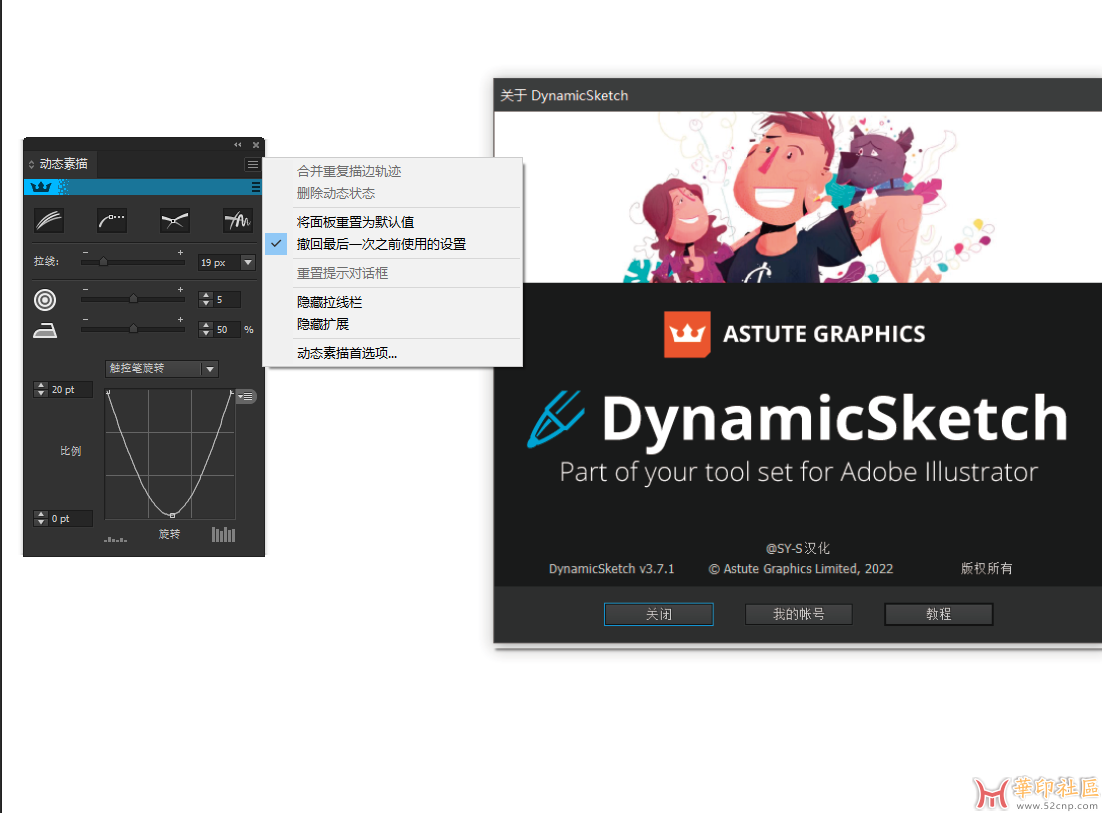
Task: Open the blue bar's hamburger menu
Action: pyautogui.click(x=255, y=187)
